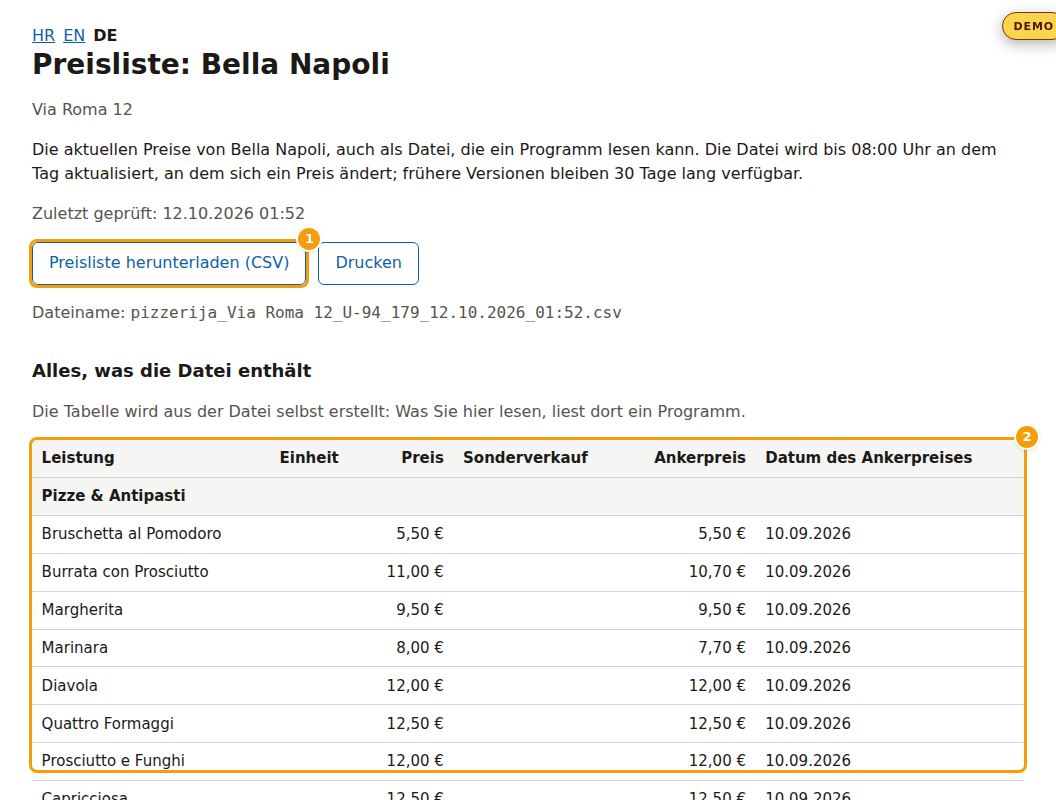Select the "Quattro Formaggi" item name
The height and width of the screenshot is (800, 1056).
(x=108, y=724)
